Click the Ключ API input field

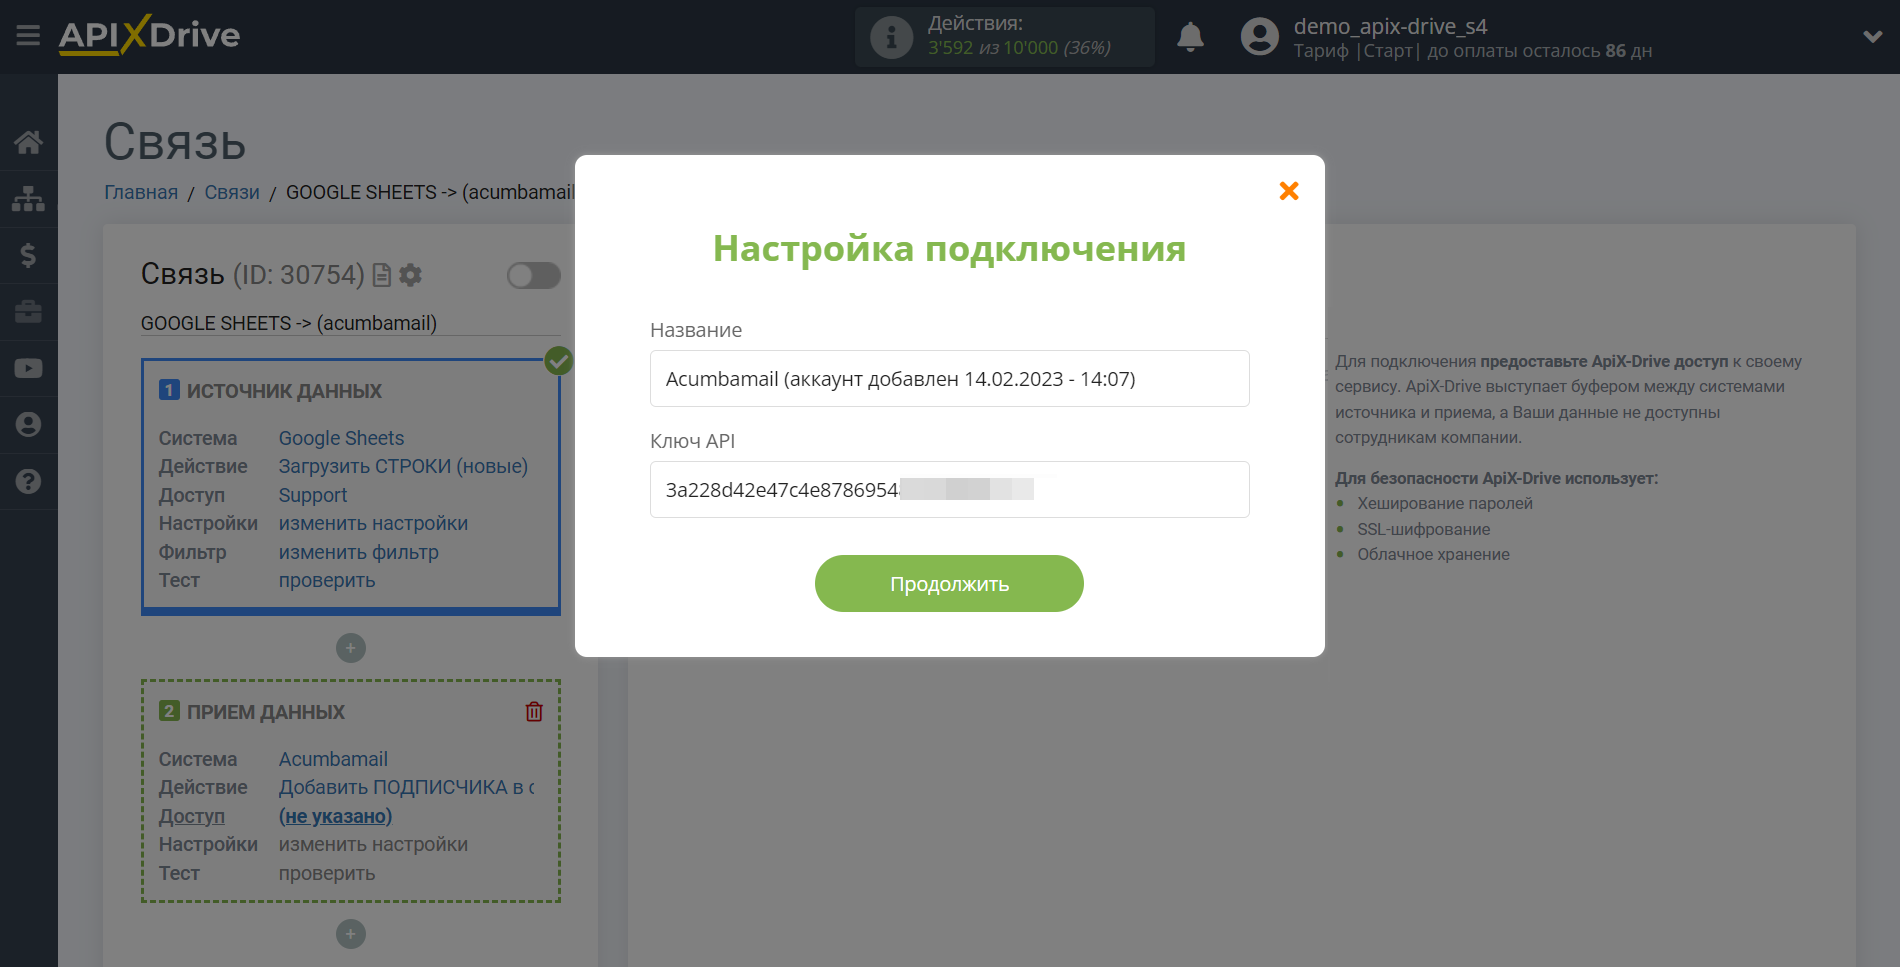[x=949, y=490]
